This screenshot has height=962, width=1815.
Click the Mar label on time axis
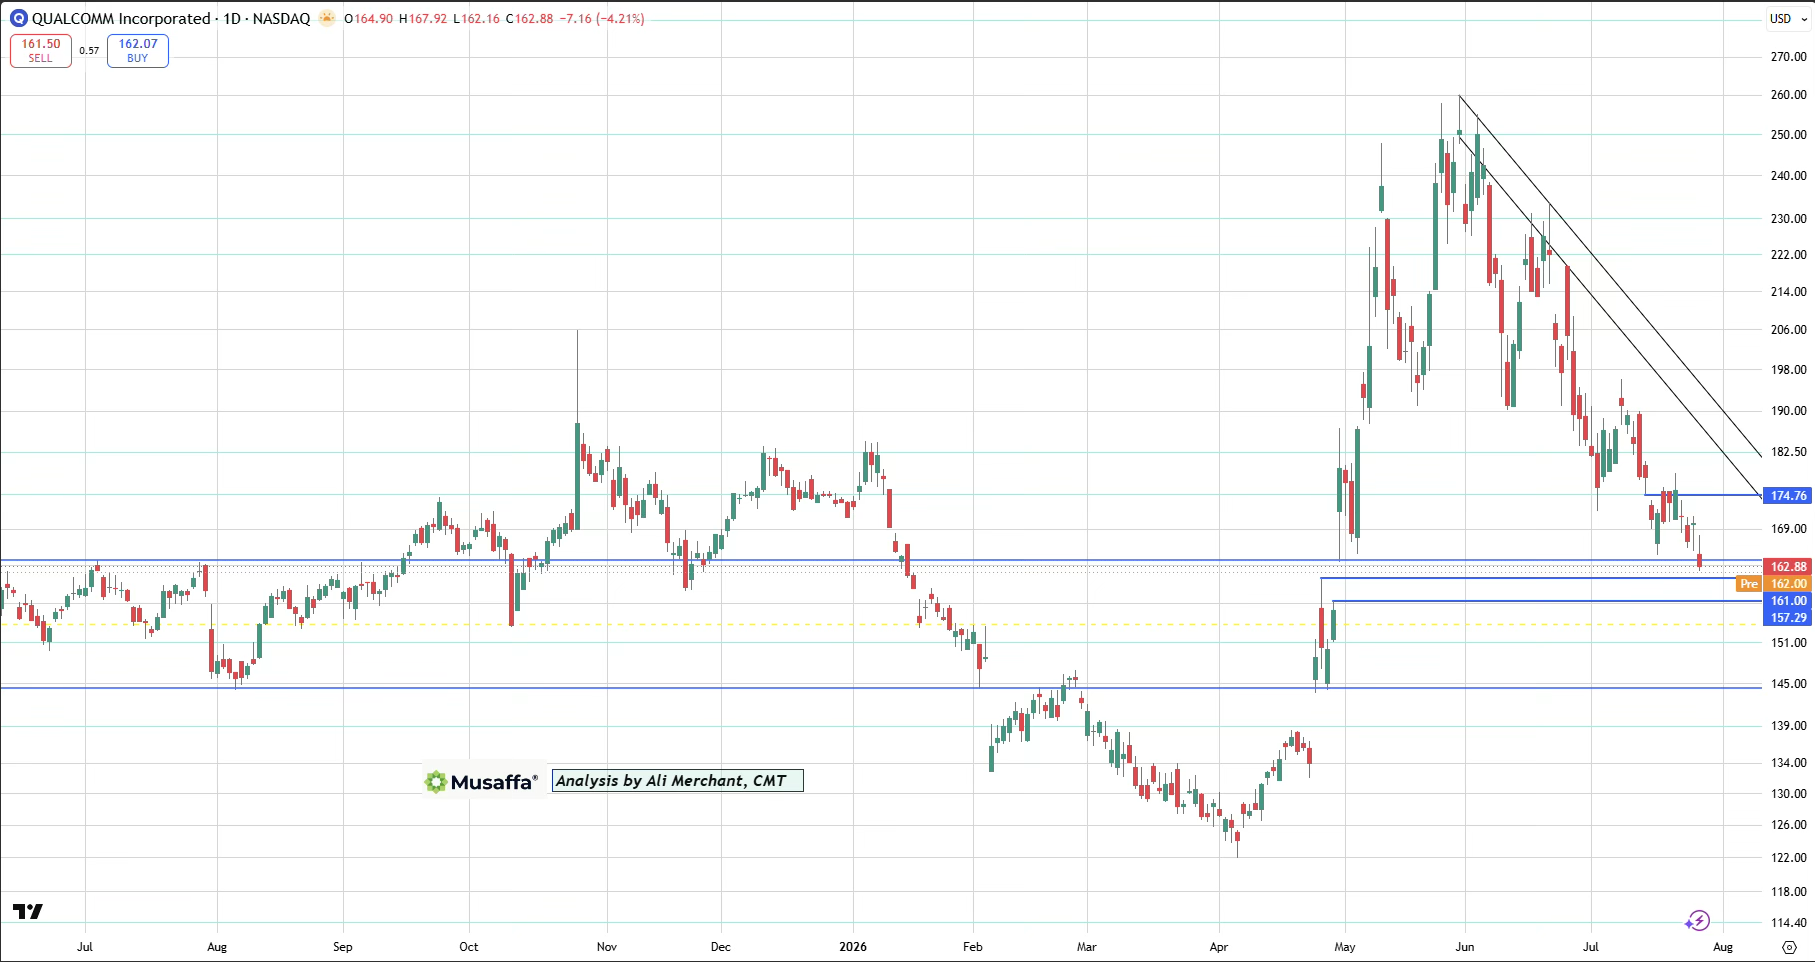coord(1087,947)
